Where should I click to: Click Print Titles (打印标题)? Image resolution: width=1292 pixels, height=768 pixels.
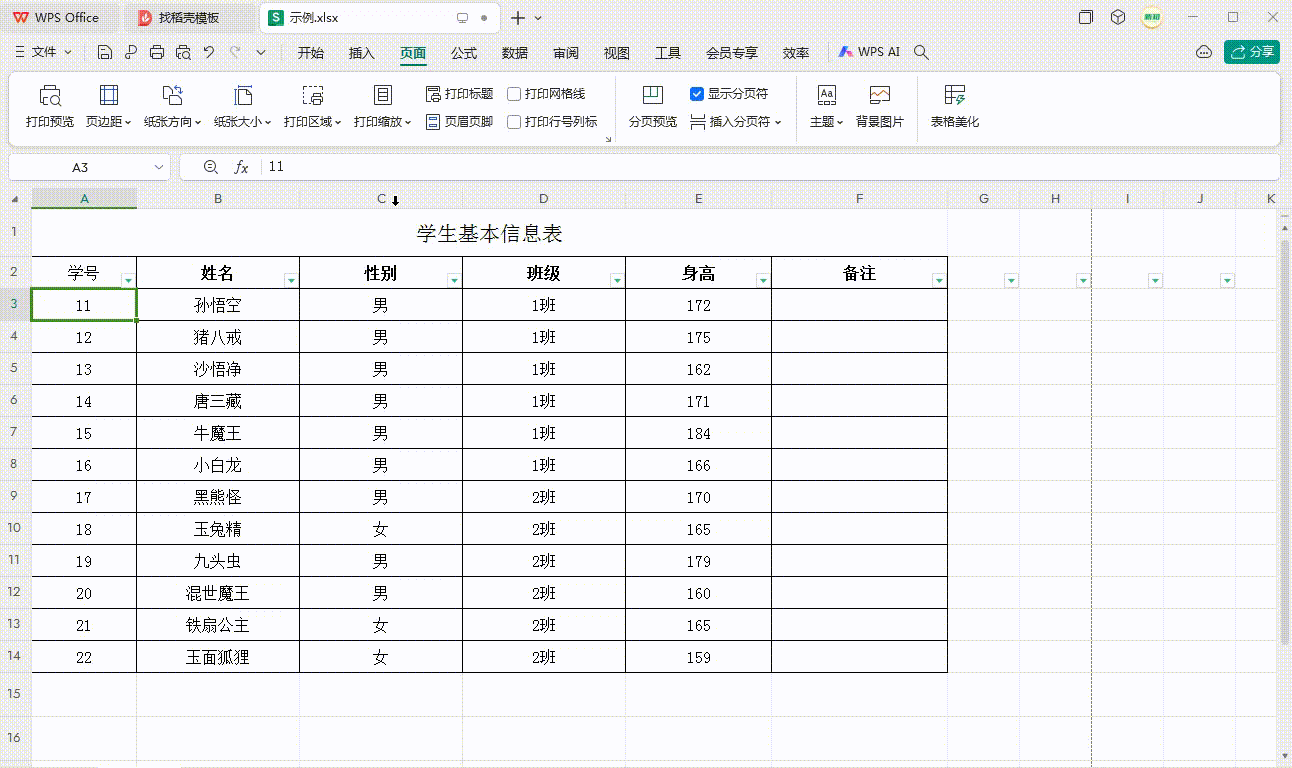coord(460,94)
